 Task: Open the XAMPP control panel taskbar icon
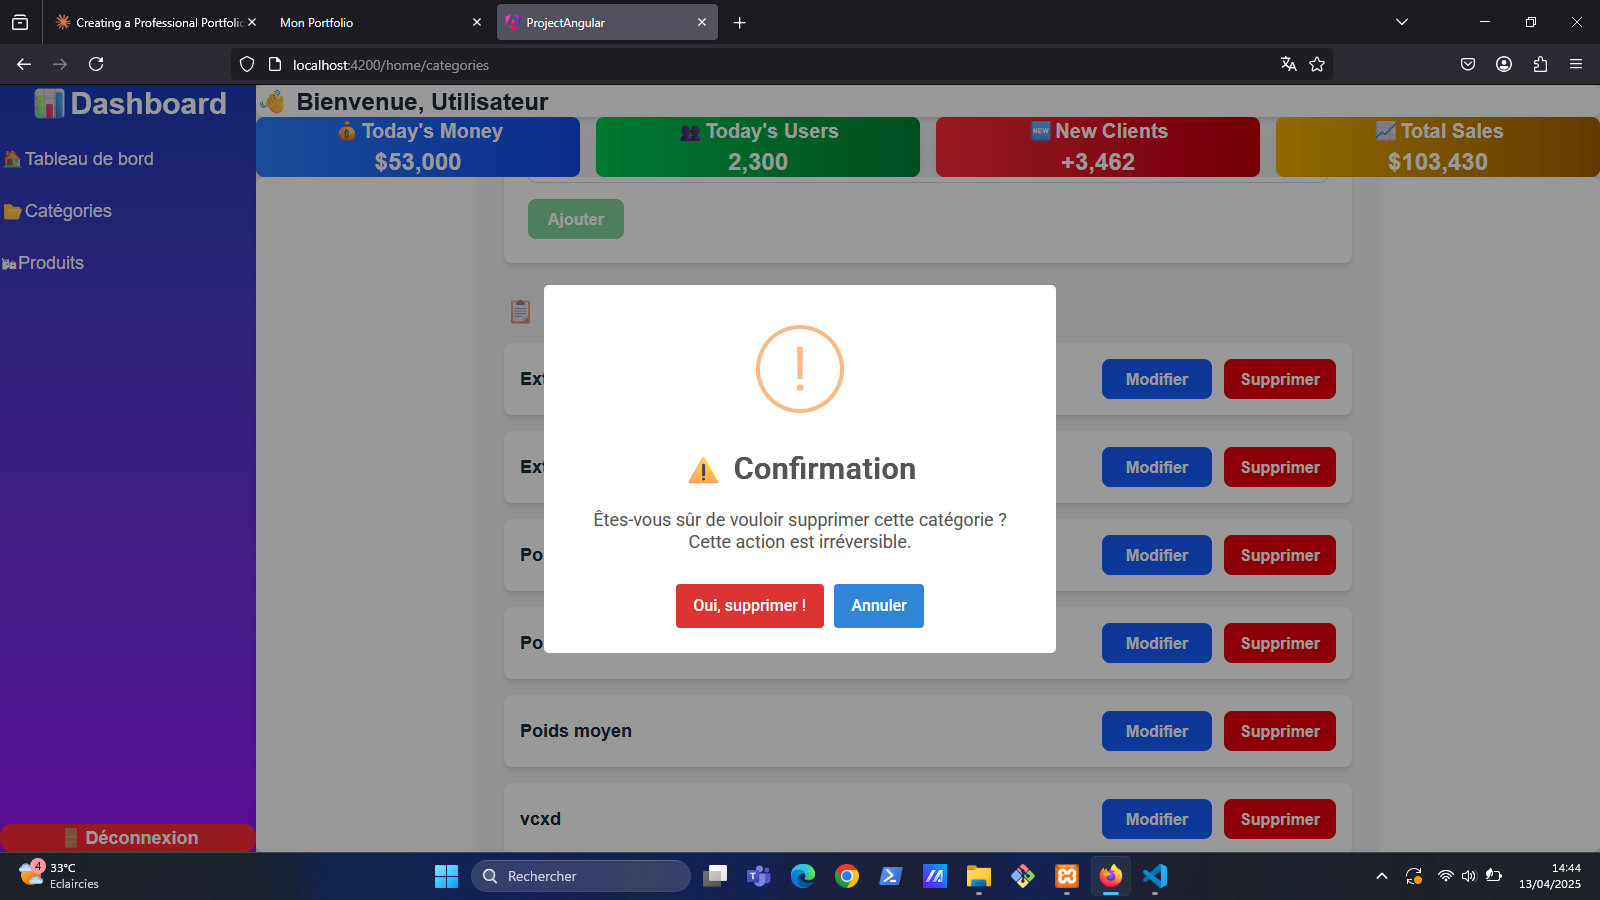click(1067, 876)
